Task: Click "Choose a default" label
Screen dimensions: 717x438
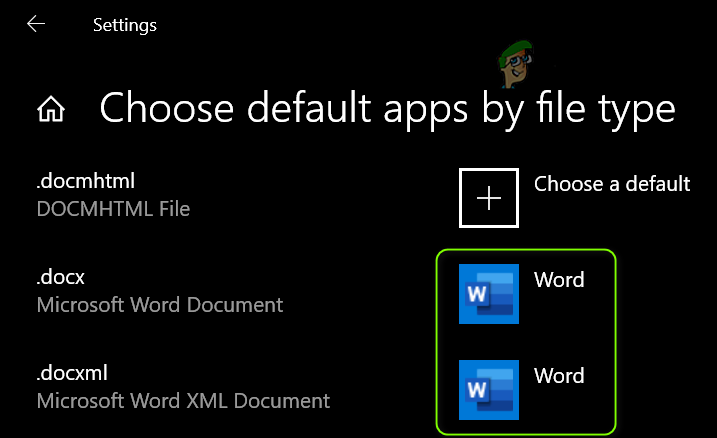Action: pyautogui.click(x=612, y=184)
